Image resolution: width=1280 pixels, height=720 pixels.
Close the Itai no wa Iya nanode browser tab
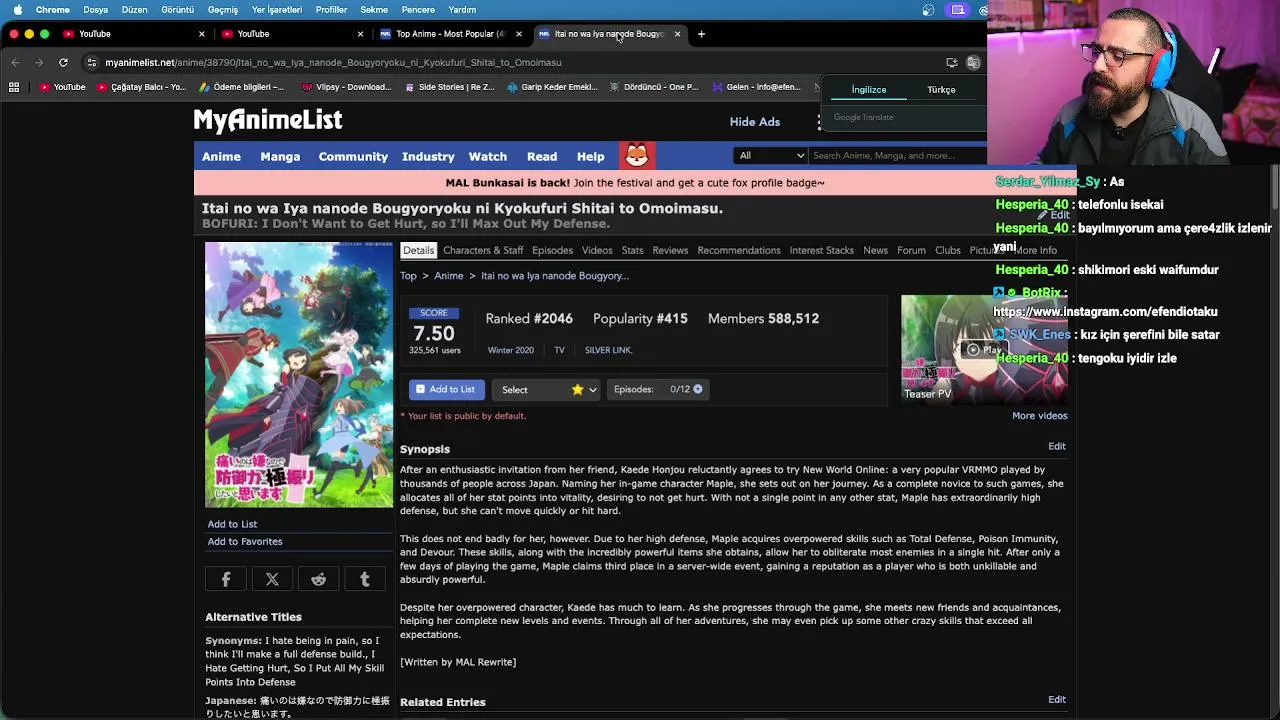[x=677, y=34]
